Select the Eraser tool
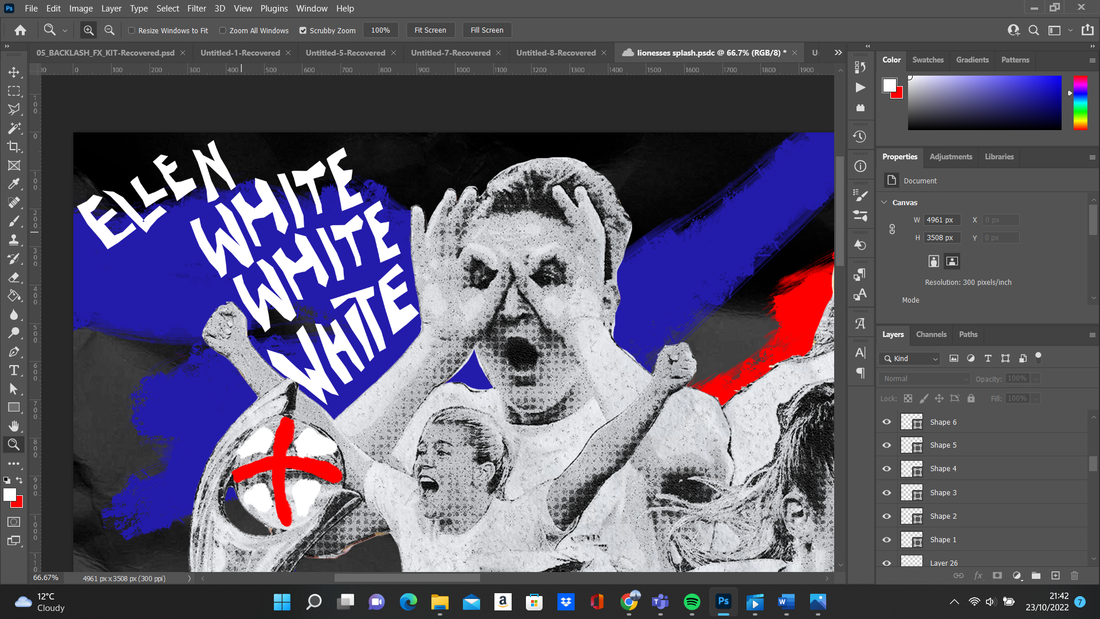Screen dimensions: 1100x619 point(14,277)
